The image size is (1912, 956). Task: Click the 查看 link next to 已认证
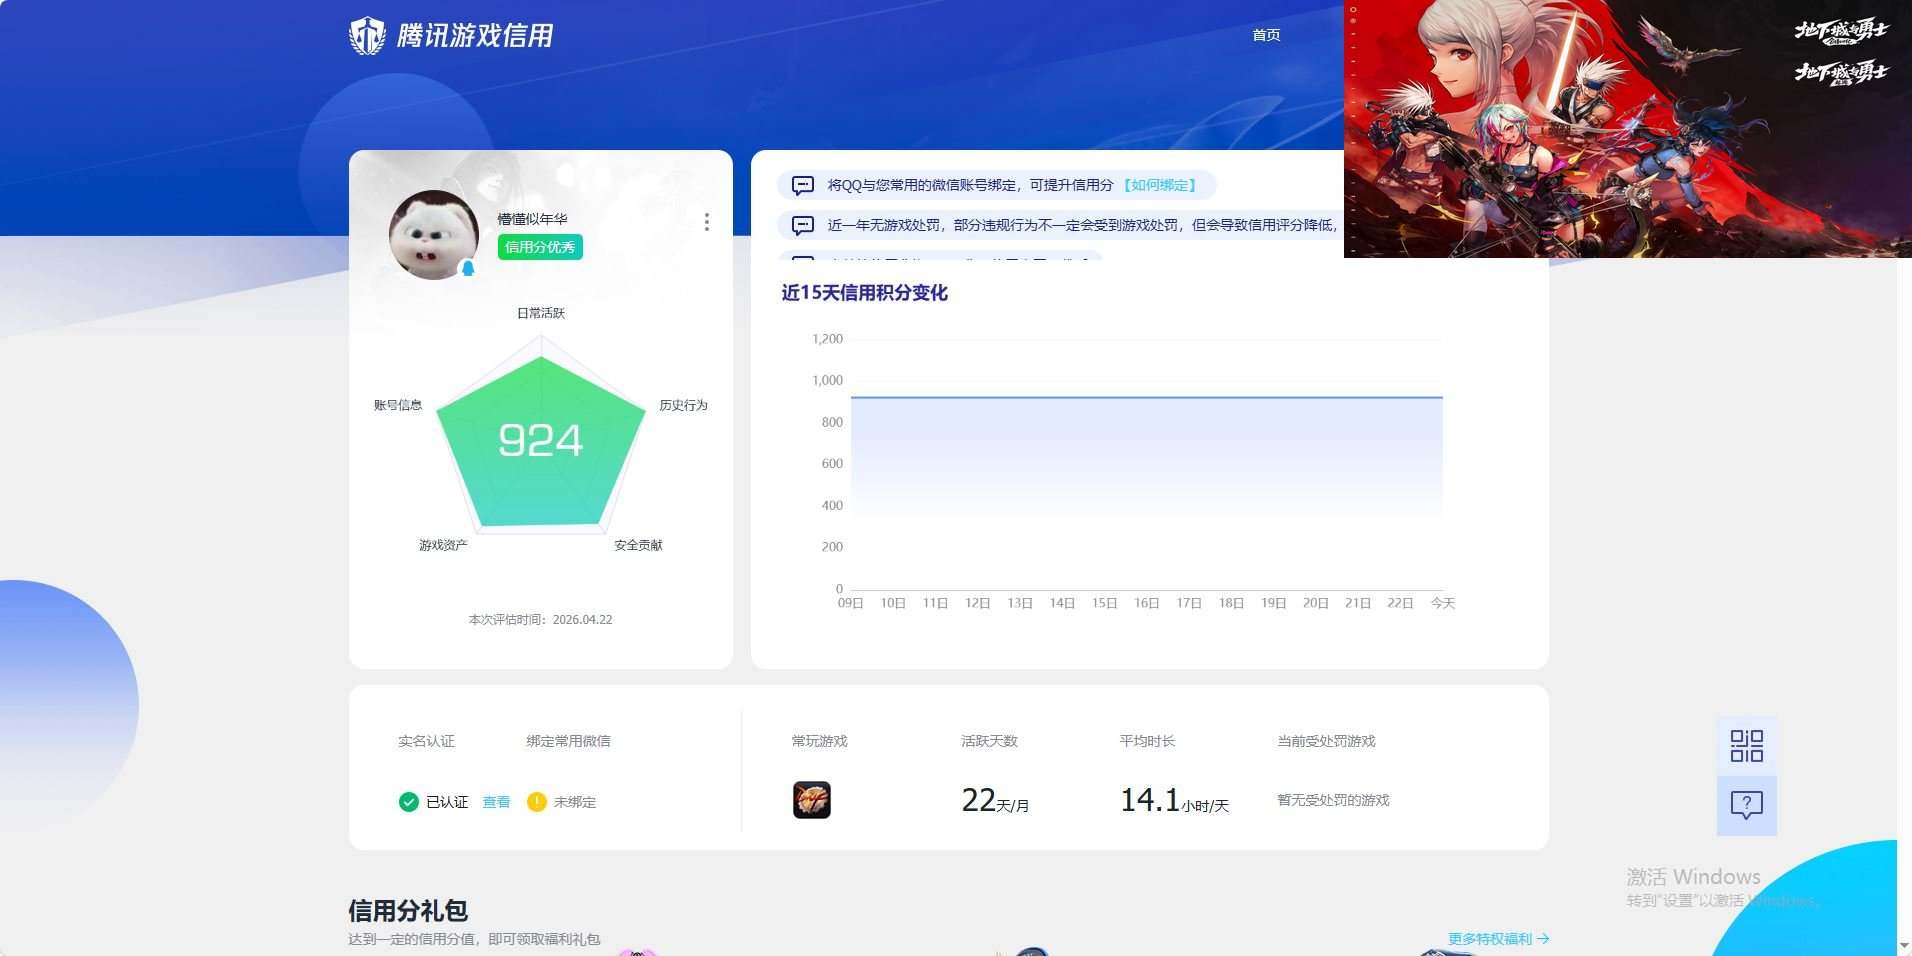coord(496,802)
